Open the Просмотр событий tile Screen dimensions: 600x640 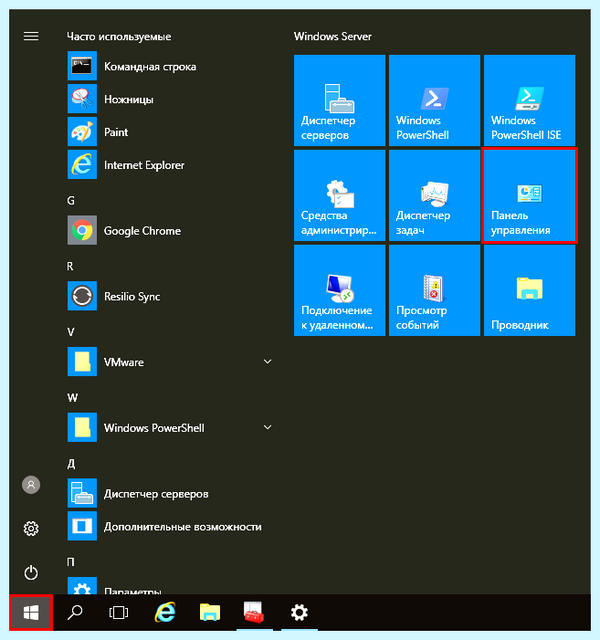tap(435, 291)
